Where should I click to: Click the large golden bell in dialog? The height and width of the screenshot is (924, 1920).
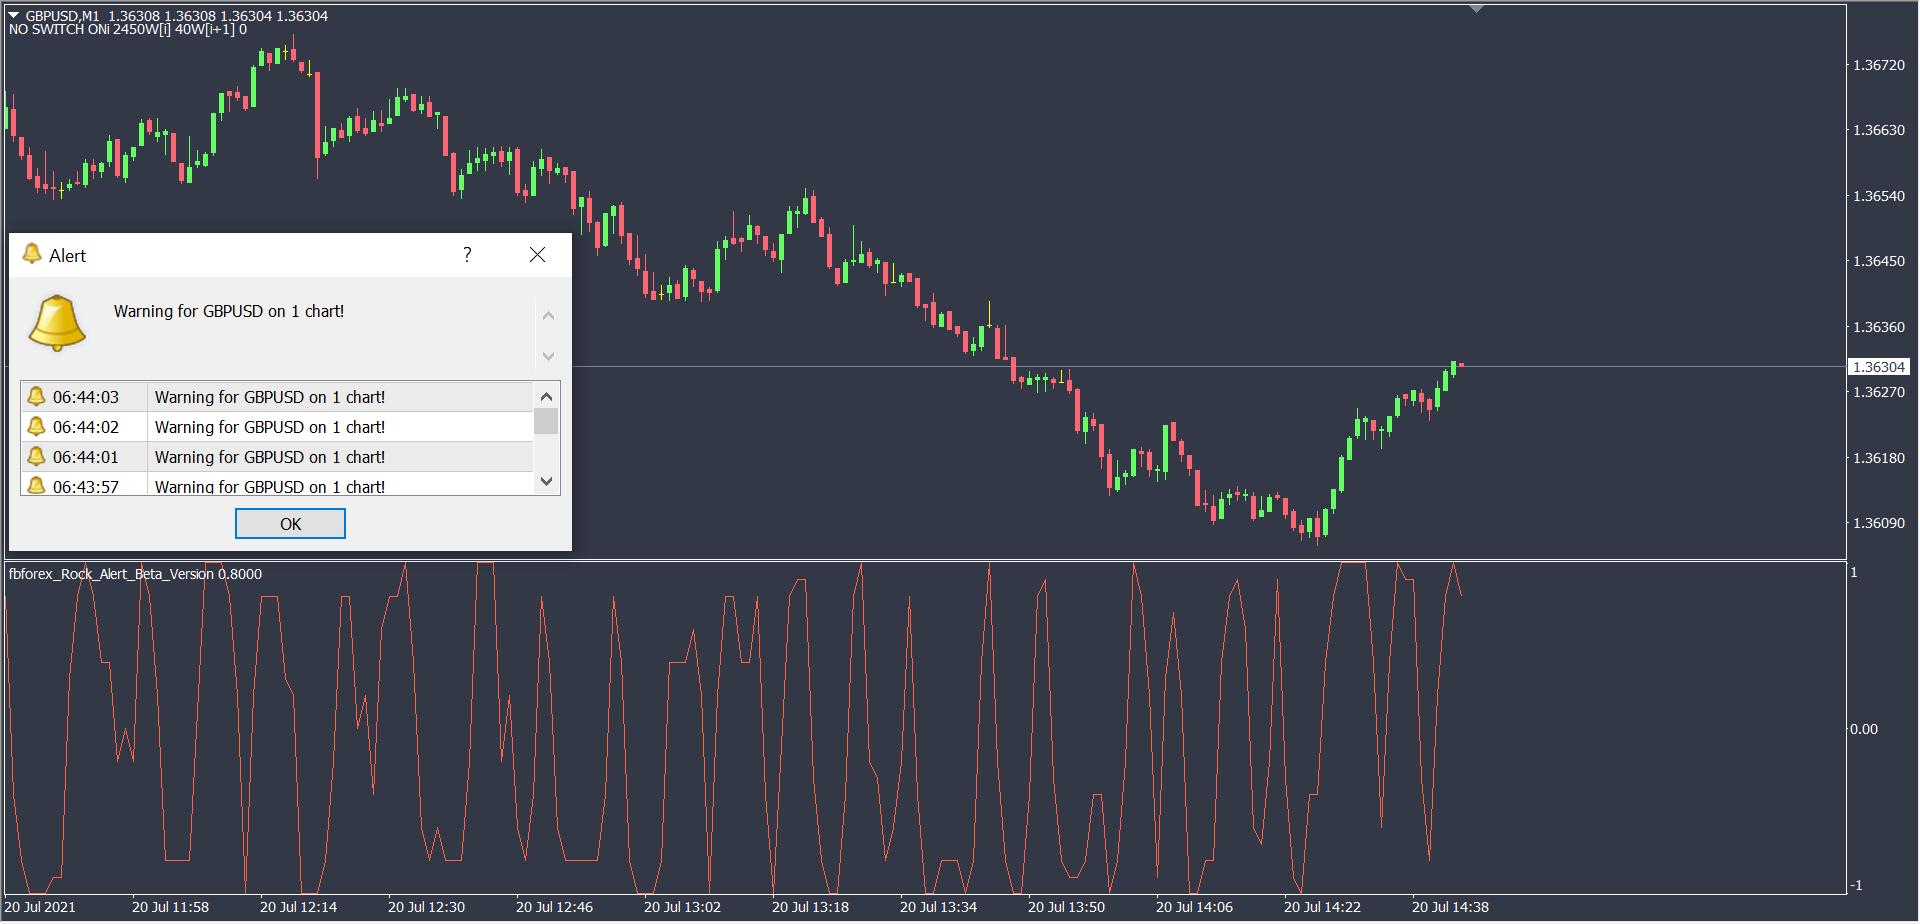click(57, 322)
